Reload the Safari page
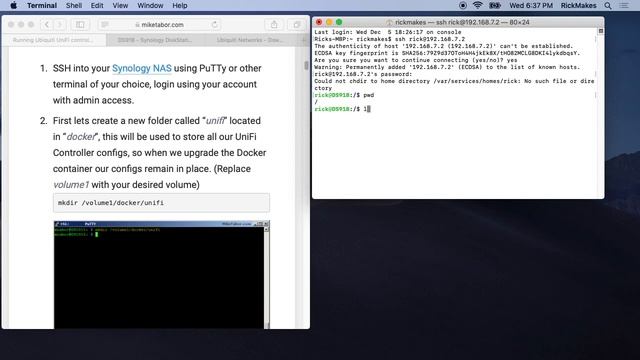 [214, 24]
